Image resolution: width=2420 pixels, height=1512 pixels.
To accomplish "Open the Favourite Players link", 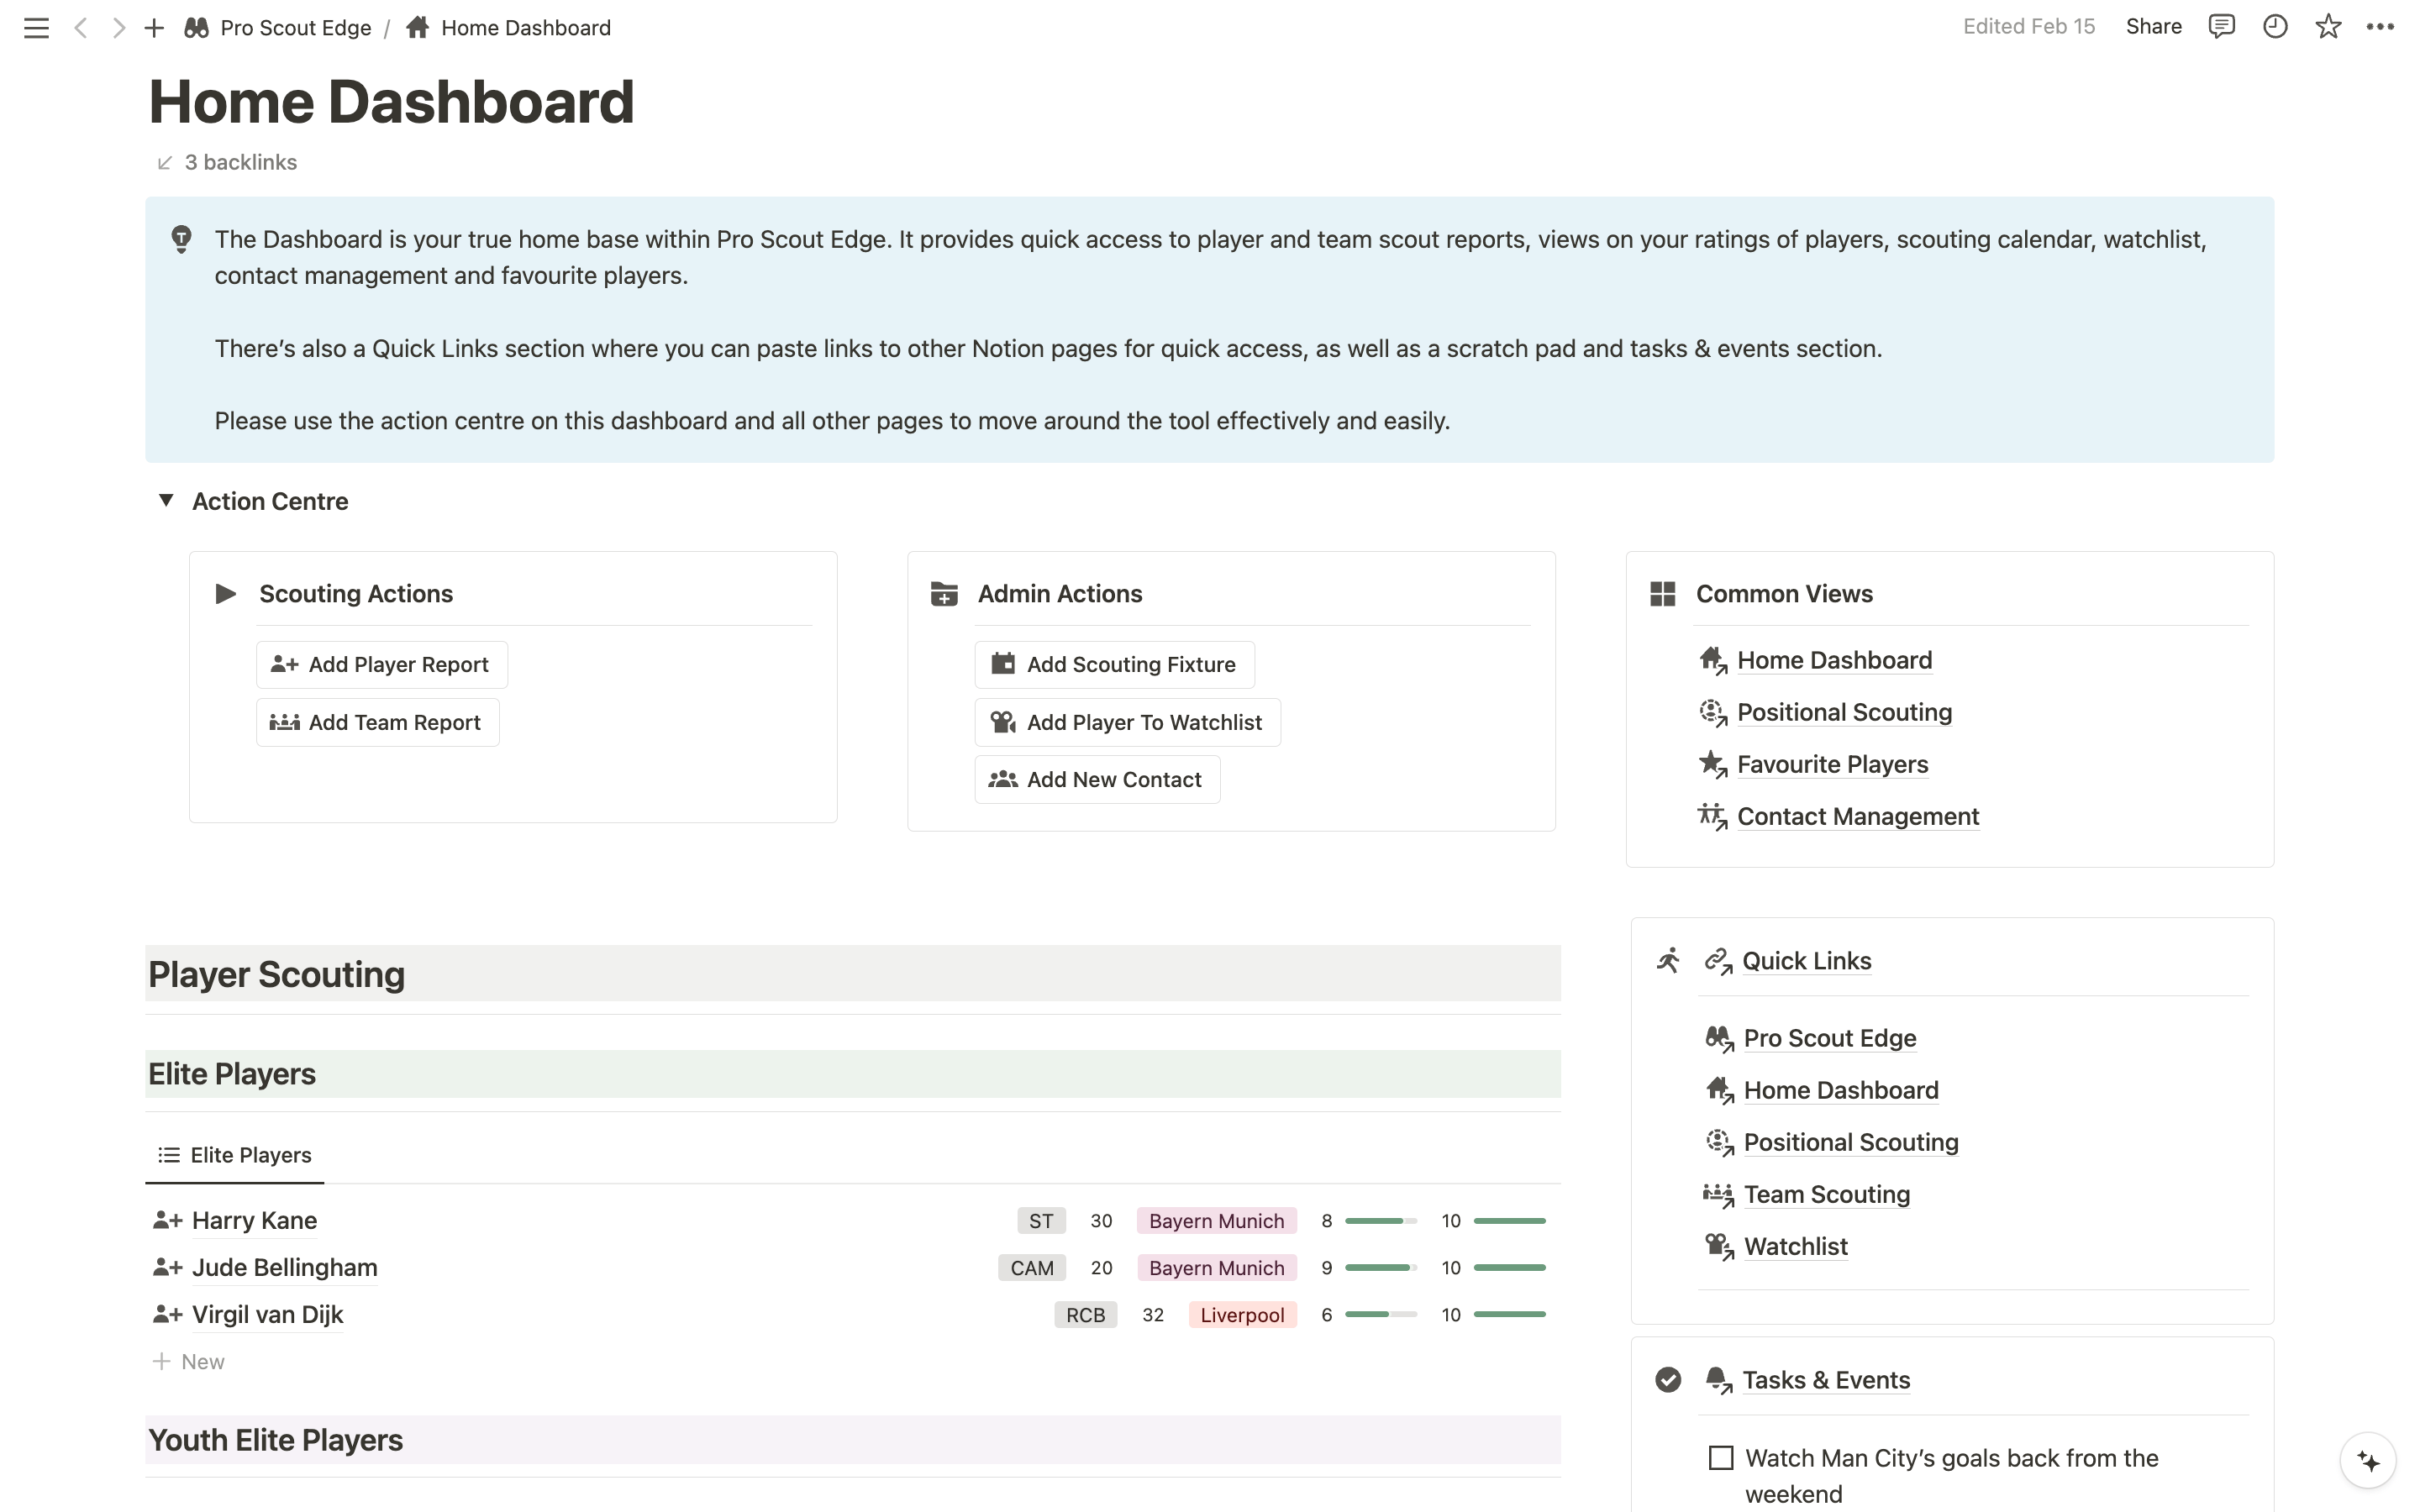I will coord(1832,764).
